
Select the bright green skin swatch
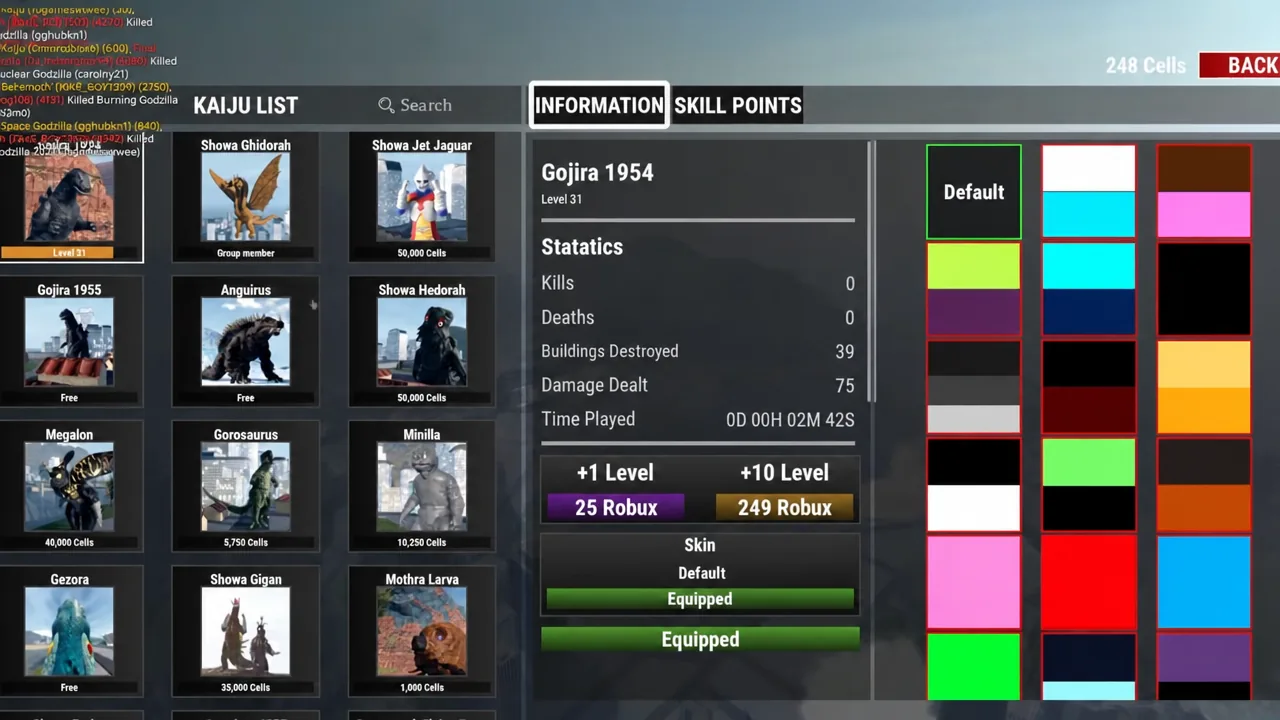(974, 667)
